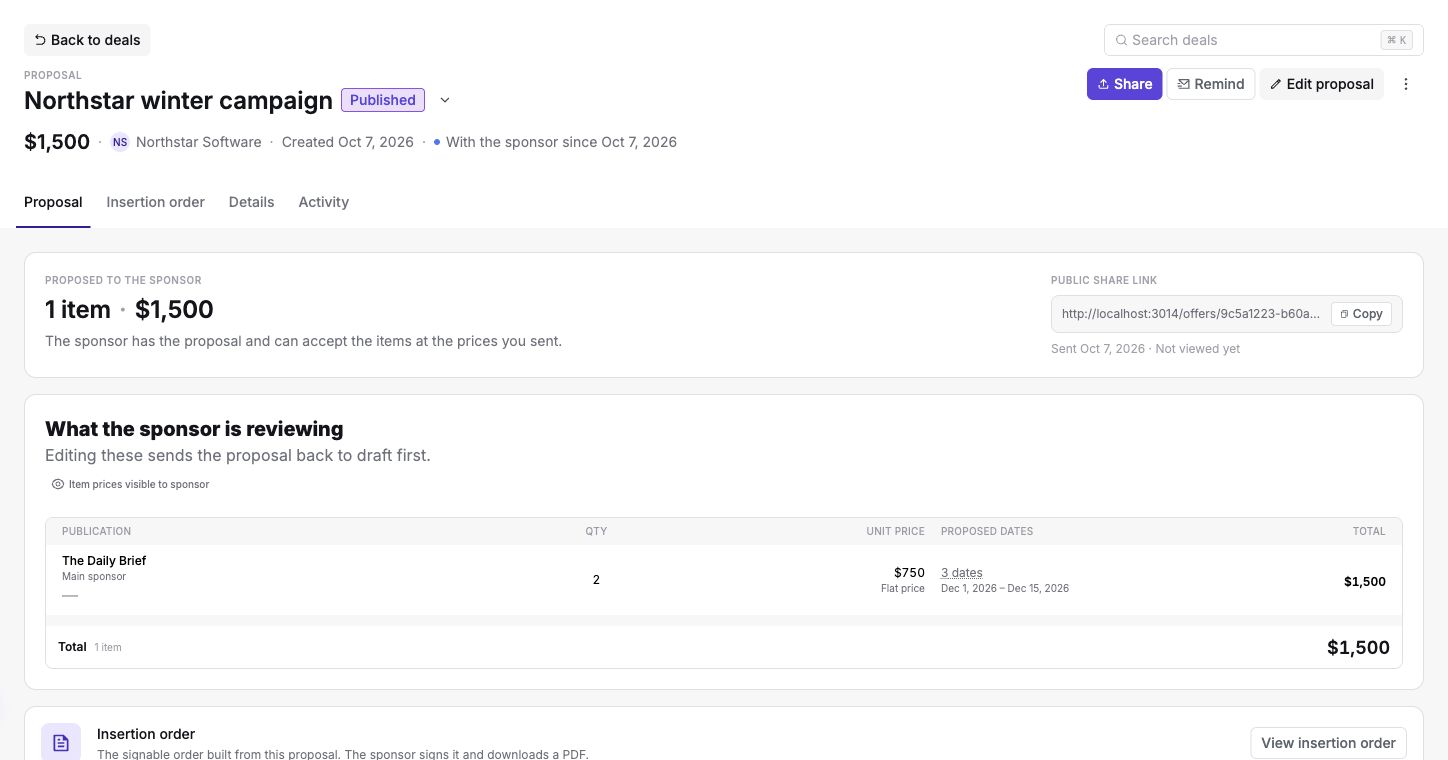Switch to the Proposal tab
1448x760 pixels.
click(x=53, y=202)
